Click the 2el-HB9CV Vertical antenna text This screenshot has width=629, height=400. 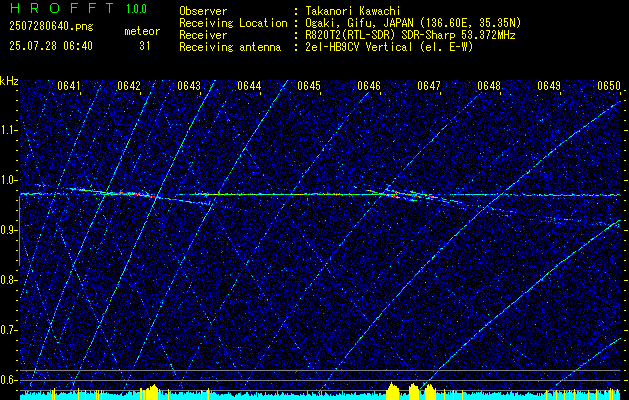[390, 47]
